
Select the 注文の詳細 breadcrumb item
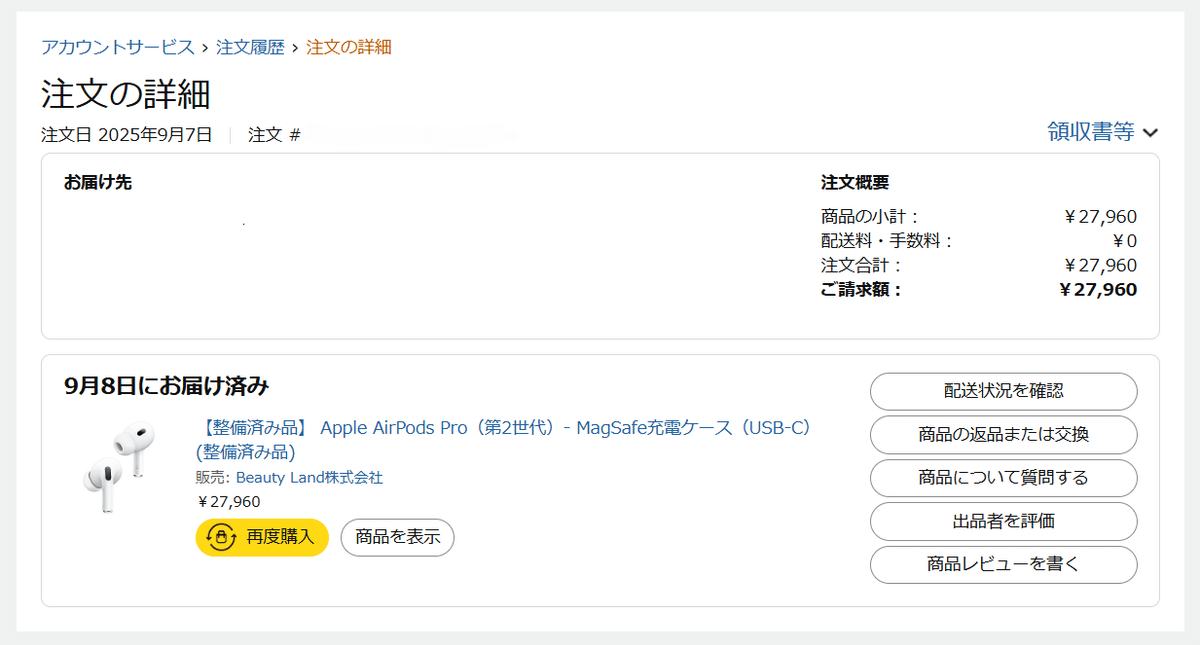click(348, 47)
